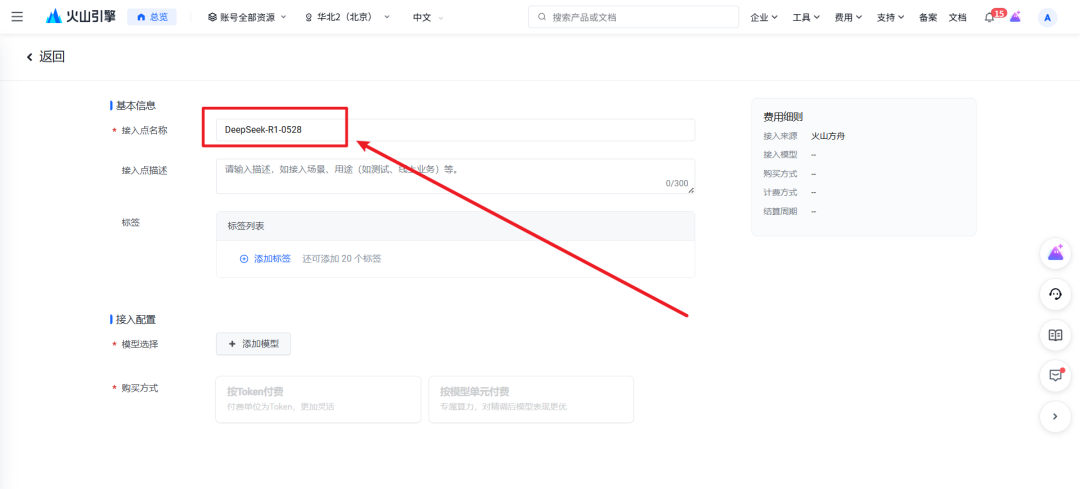Open the user avatar A menu
Image resolution: width=1080 pixels, height=489 pixels.
pyautogui.click(x=1047, y=18)
